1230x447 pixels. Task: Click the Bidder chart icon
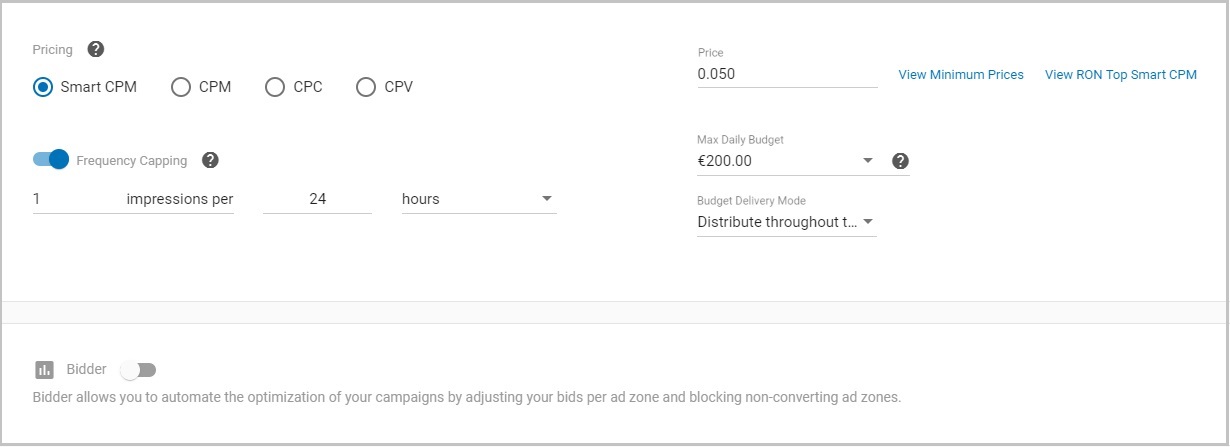(44, 370)
